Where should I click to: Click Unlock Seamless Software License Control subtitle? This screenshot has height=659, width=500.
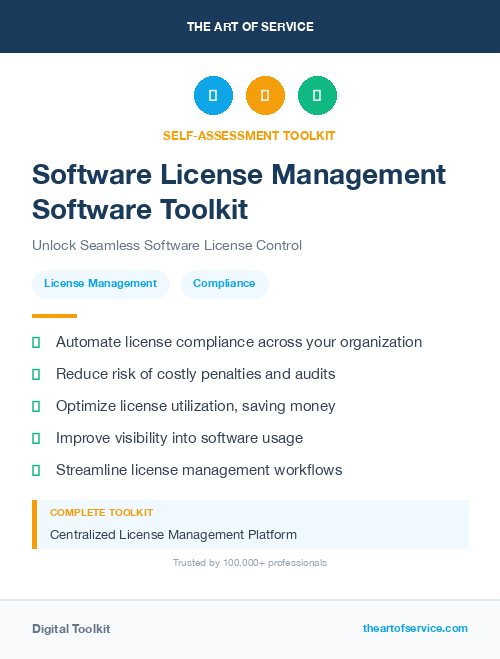[167, 245]
